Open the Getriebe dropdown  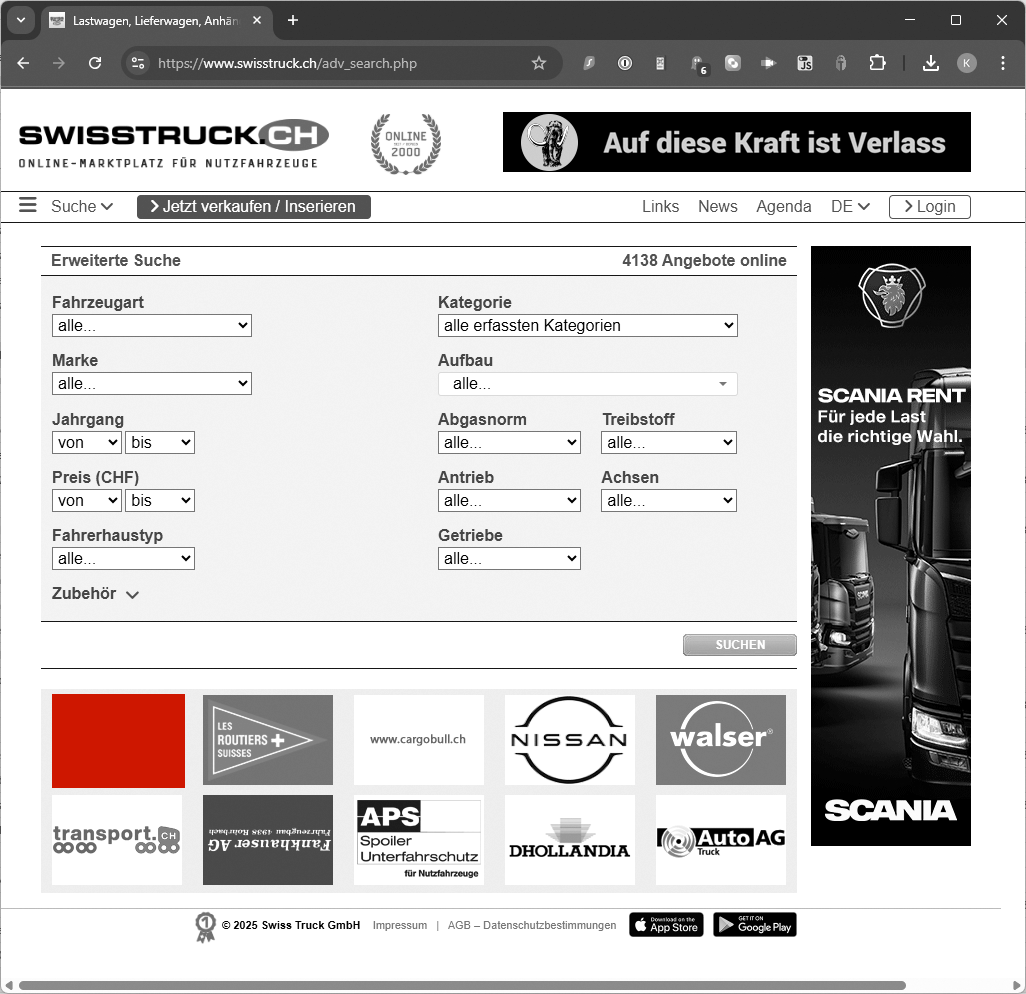(509, 558)
